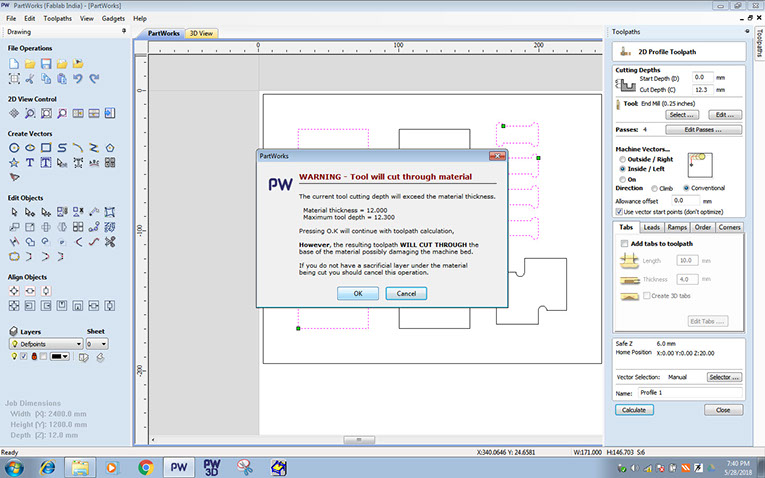Toggle the layer lock icon
765x478 pixels.
[x=34, y=357]
